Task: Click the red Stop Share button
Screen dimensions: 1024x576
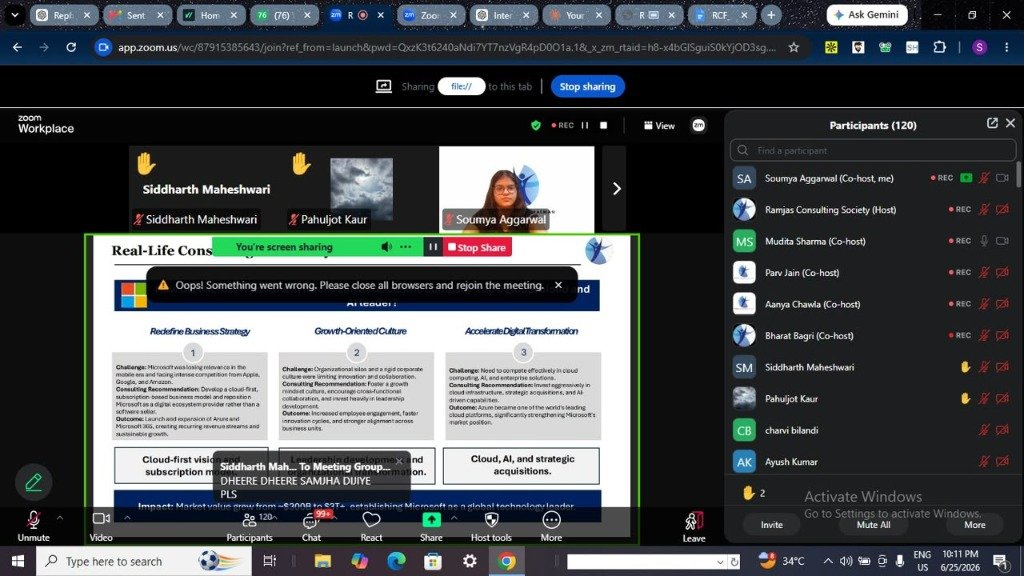Action: (x=477, y=248)
